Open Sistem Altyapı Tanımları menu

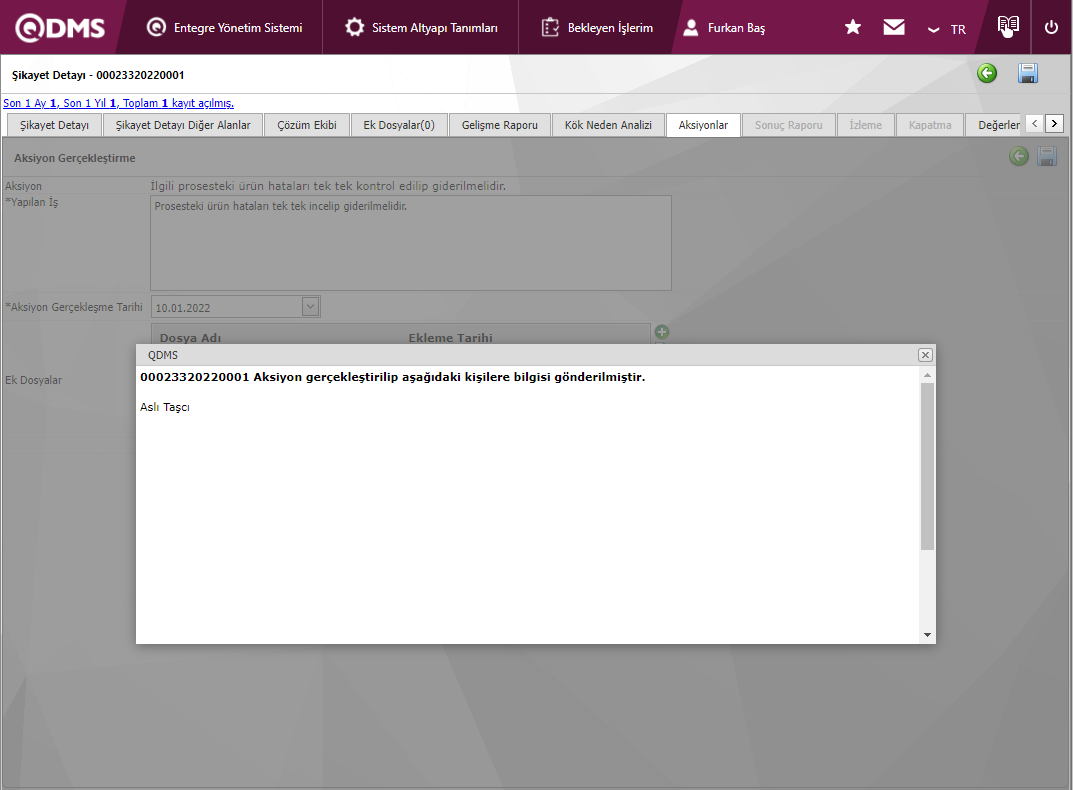[x=421, y=27]
